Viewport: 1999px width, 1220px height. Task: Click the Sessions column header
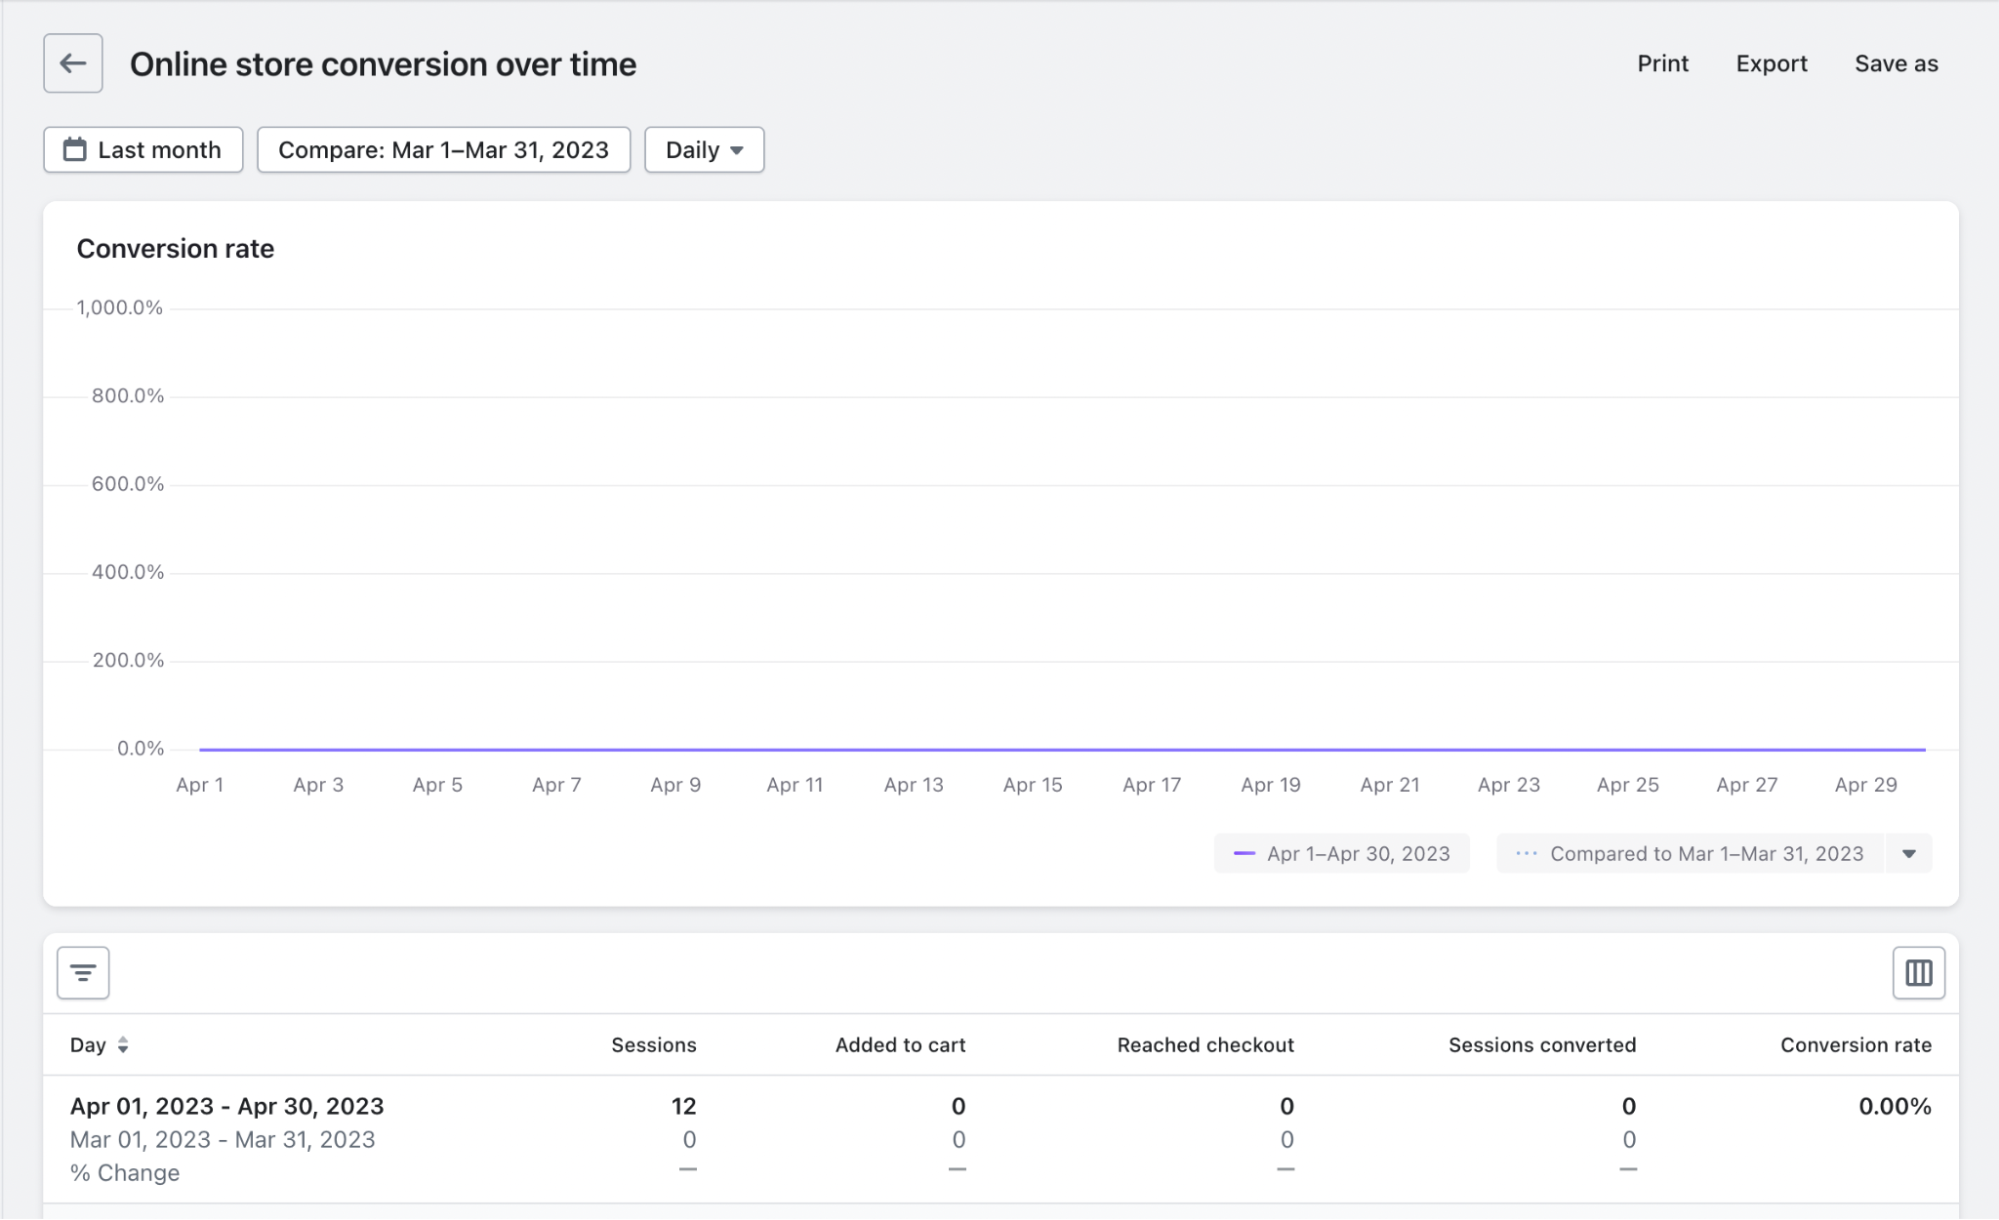coord(653,1045)
